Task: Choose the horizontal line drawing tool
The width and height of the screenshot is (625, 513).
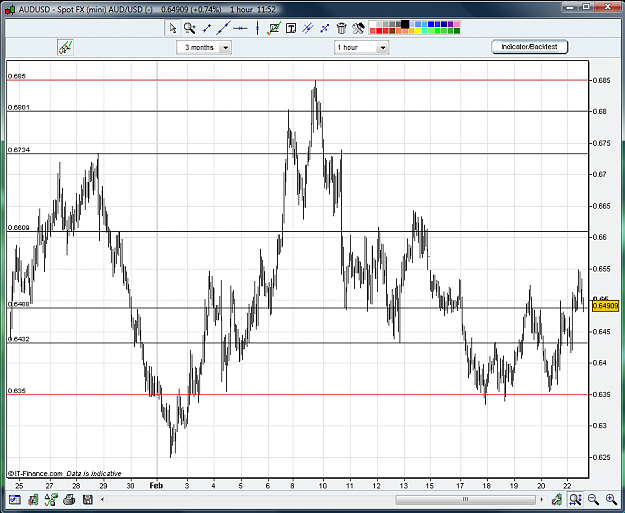Action: click(x=240, y=28)
